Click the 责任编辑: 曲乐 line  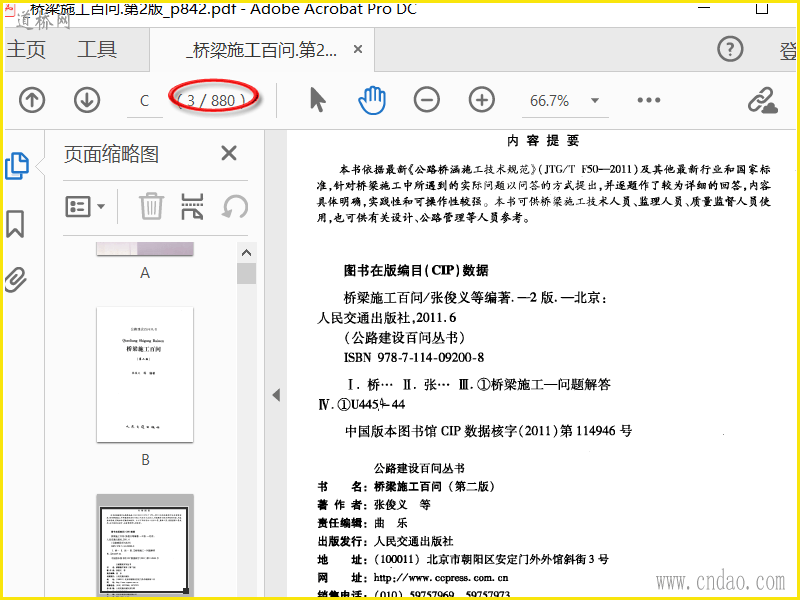pyautogui.click(x=362, y=523)
